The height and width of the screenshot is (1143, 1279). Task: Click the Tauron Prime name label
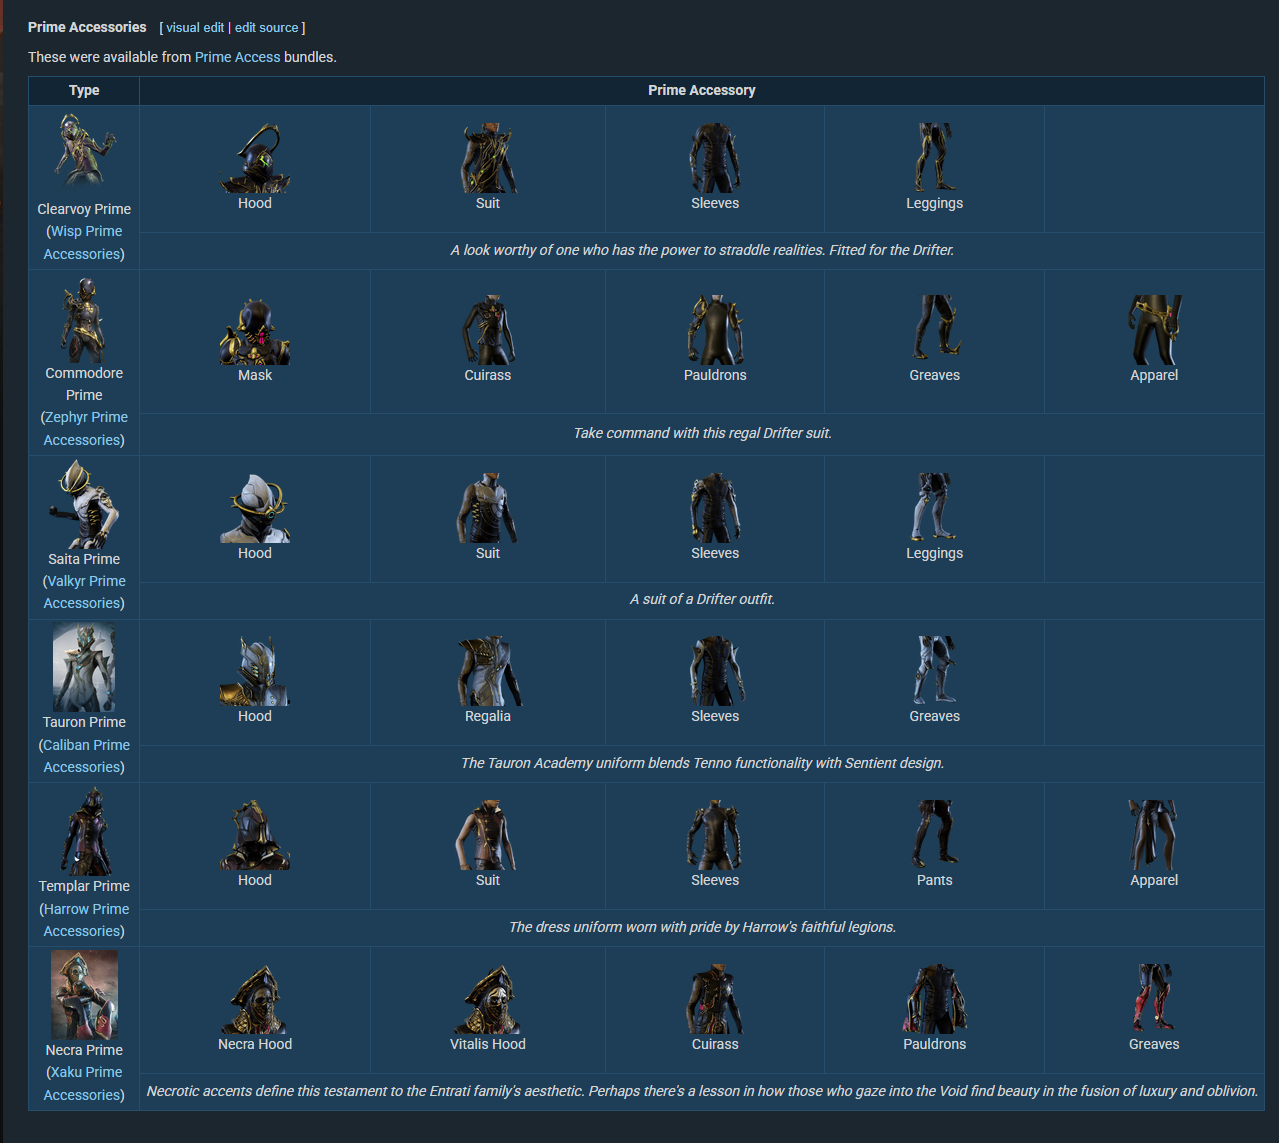coord(84,722)
